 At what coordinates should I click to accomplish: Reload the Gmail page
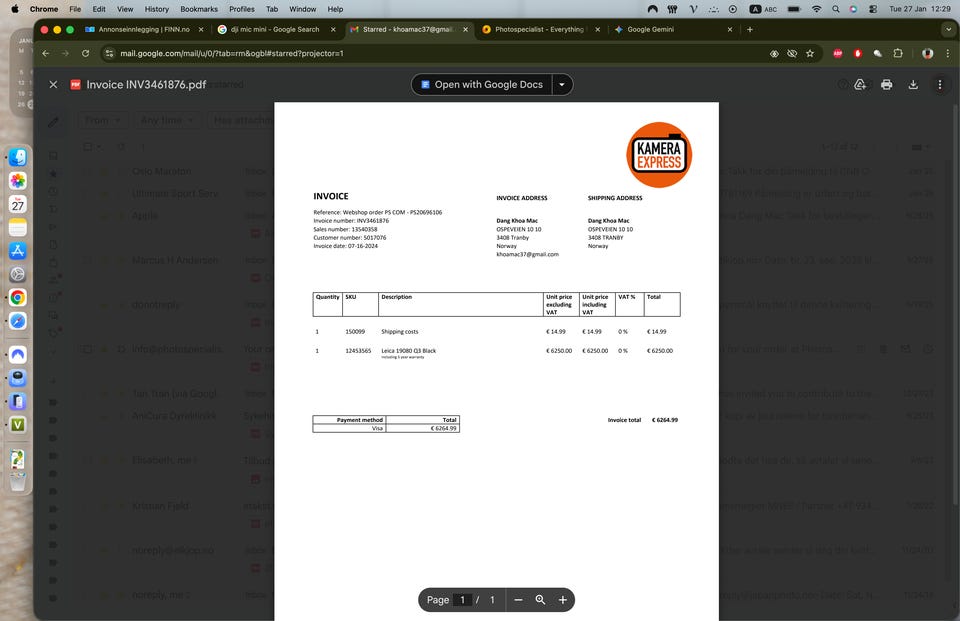85,53
